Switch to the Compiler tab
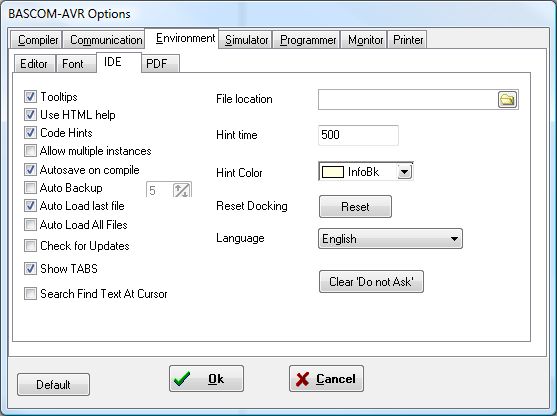 pos(37,40)
